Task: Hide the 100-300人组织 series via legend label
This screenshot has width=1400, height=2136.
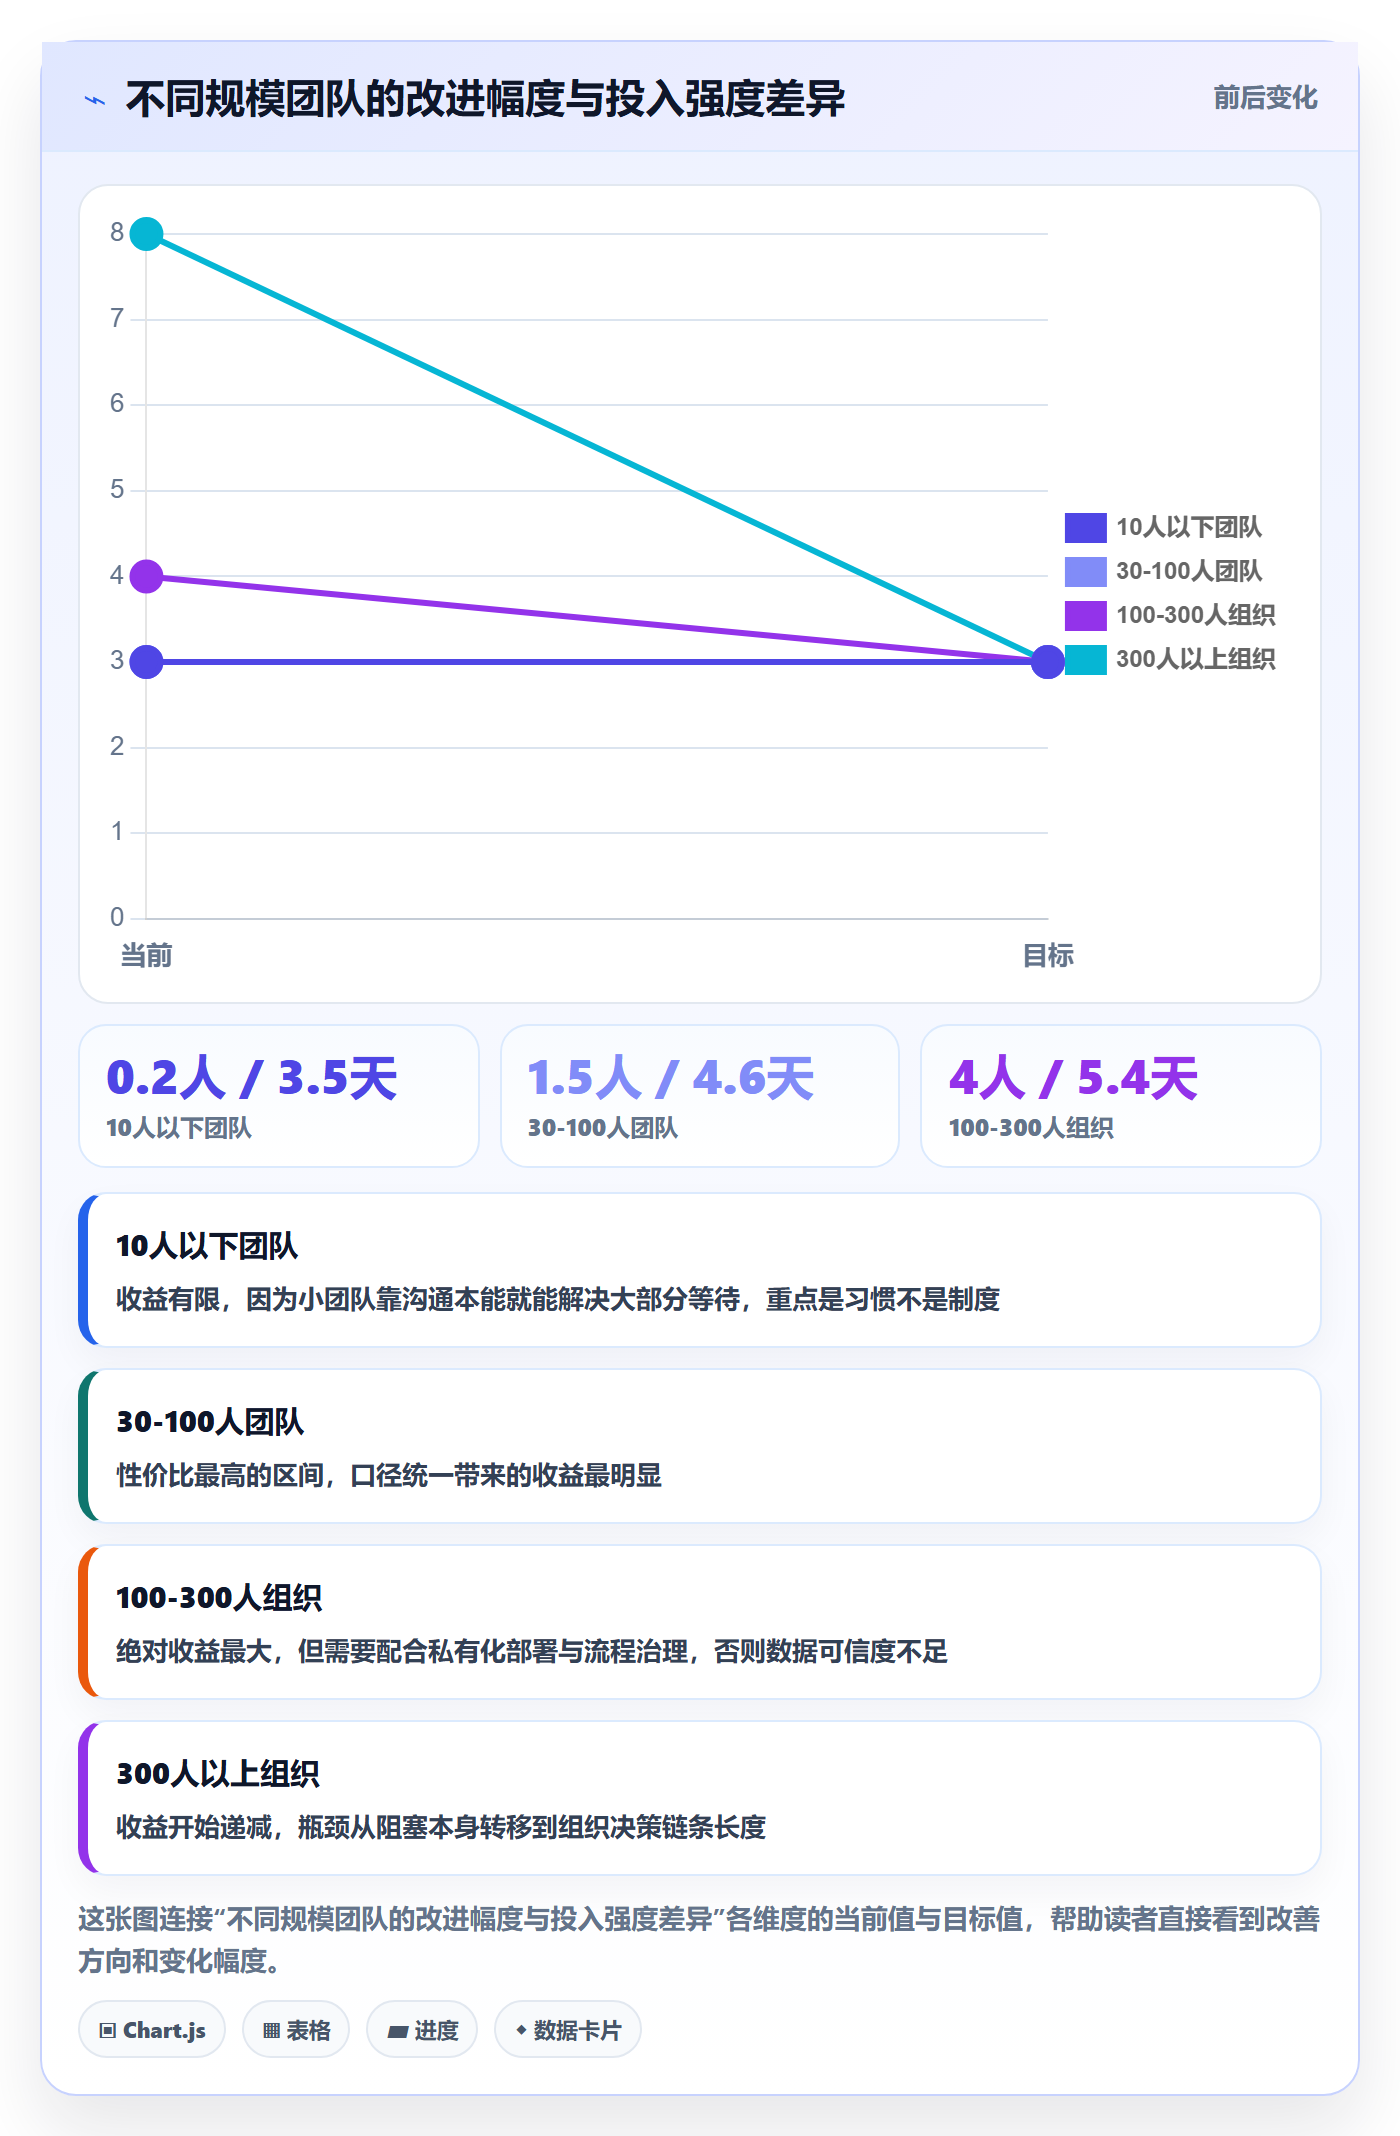Action: click(x=1195, y=615)
